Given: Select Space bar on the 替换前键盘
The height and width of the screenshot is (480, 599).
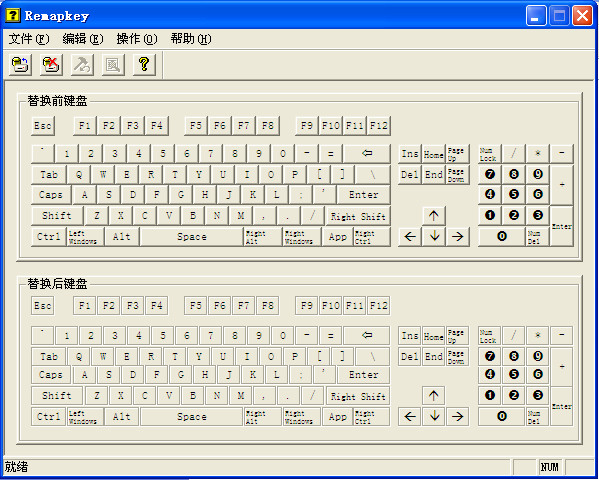Looking at the screenshot, I should pyautogui.click(x=192, y=237).
